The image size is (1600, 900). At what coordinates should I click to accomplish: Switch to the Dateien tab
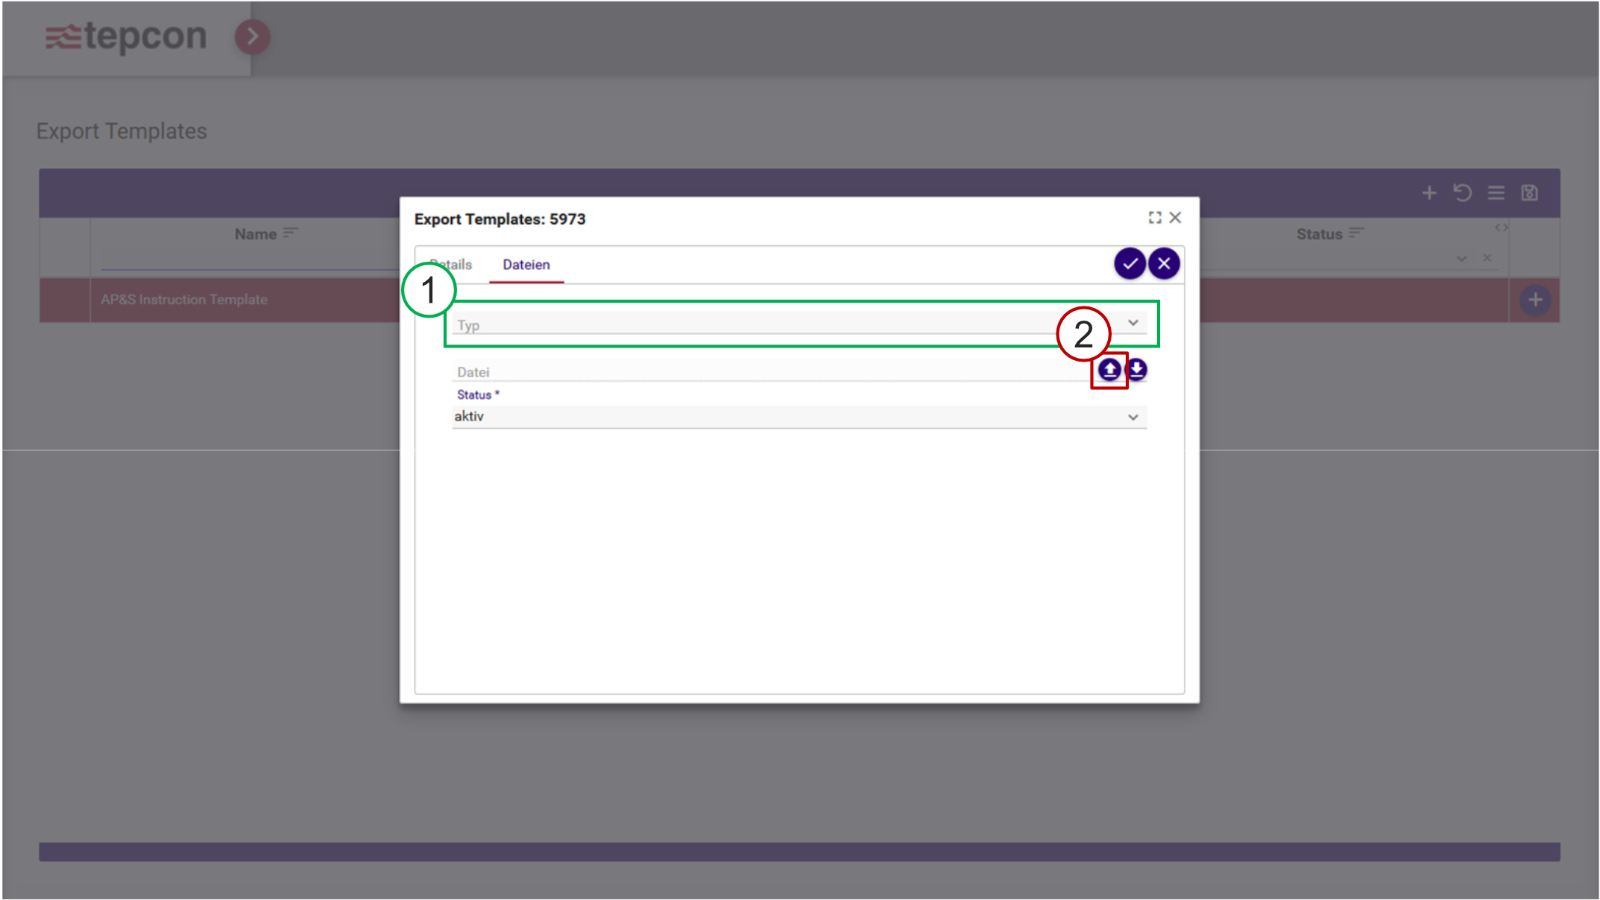pos(526,264)
